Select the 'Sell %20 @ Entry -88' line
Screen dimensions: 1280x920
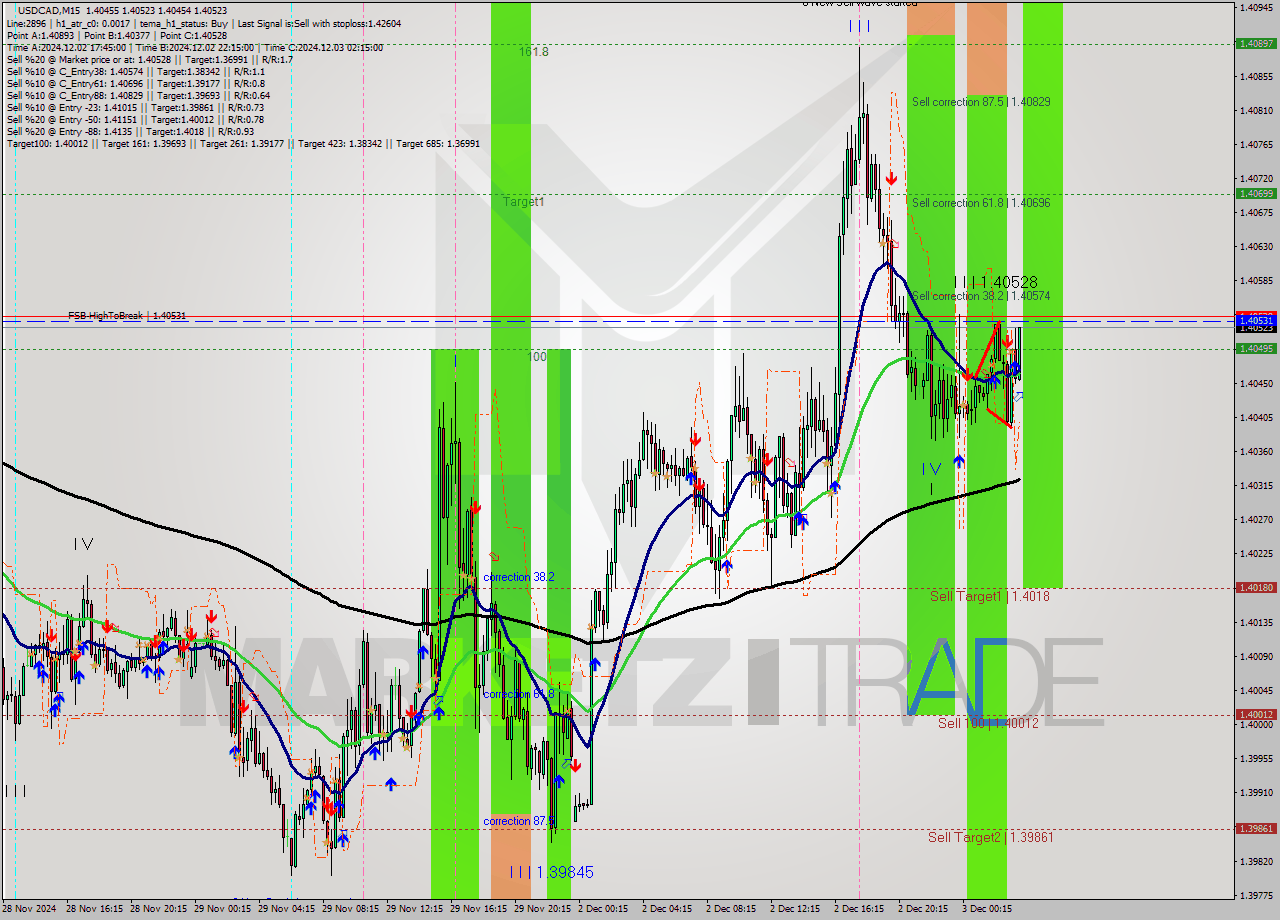point(130,131)
